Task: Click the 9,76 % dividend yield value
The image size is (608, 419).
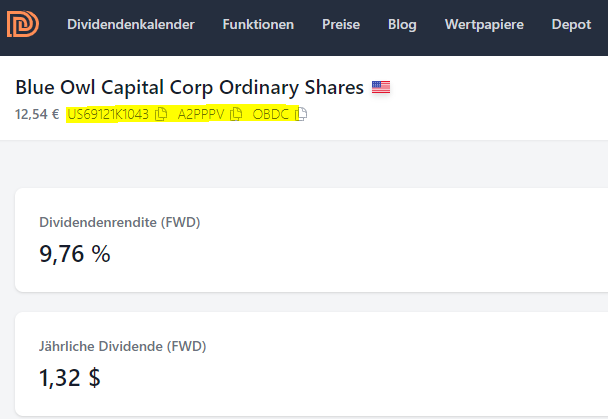Action: point(75,254)
